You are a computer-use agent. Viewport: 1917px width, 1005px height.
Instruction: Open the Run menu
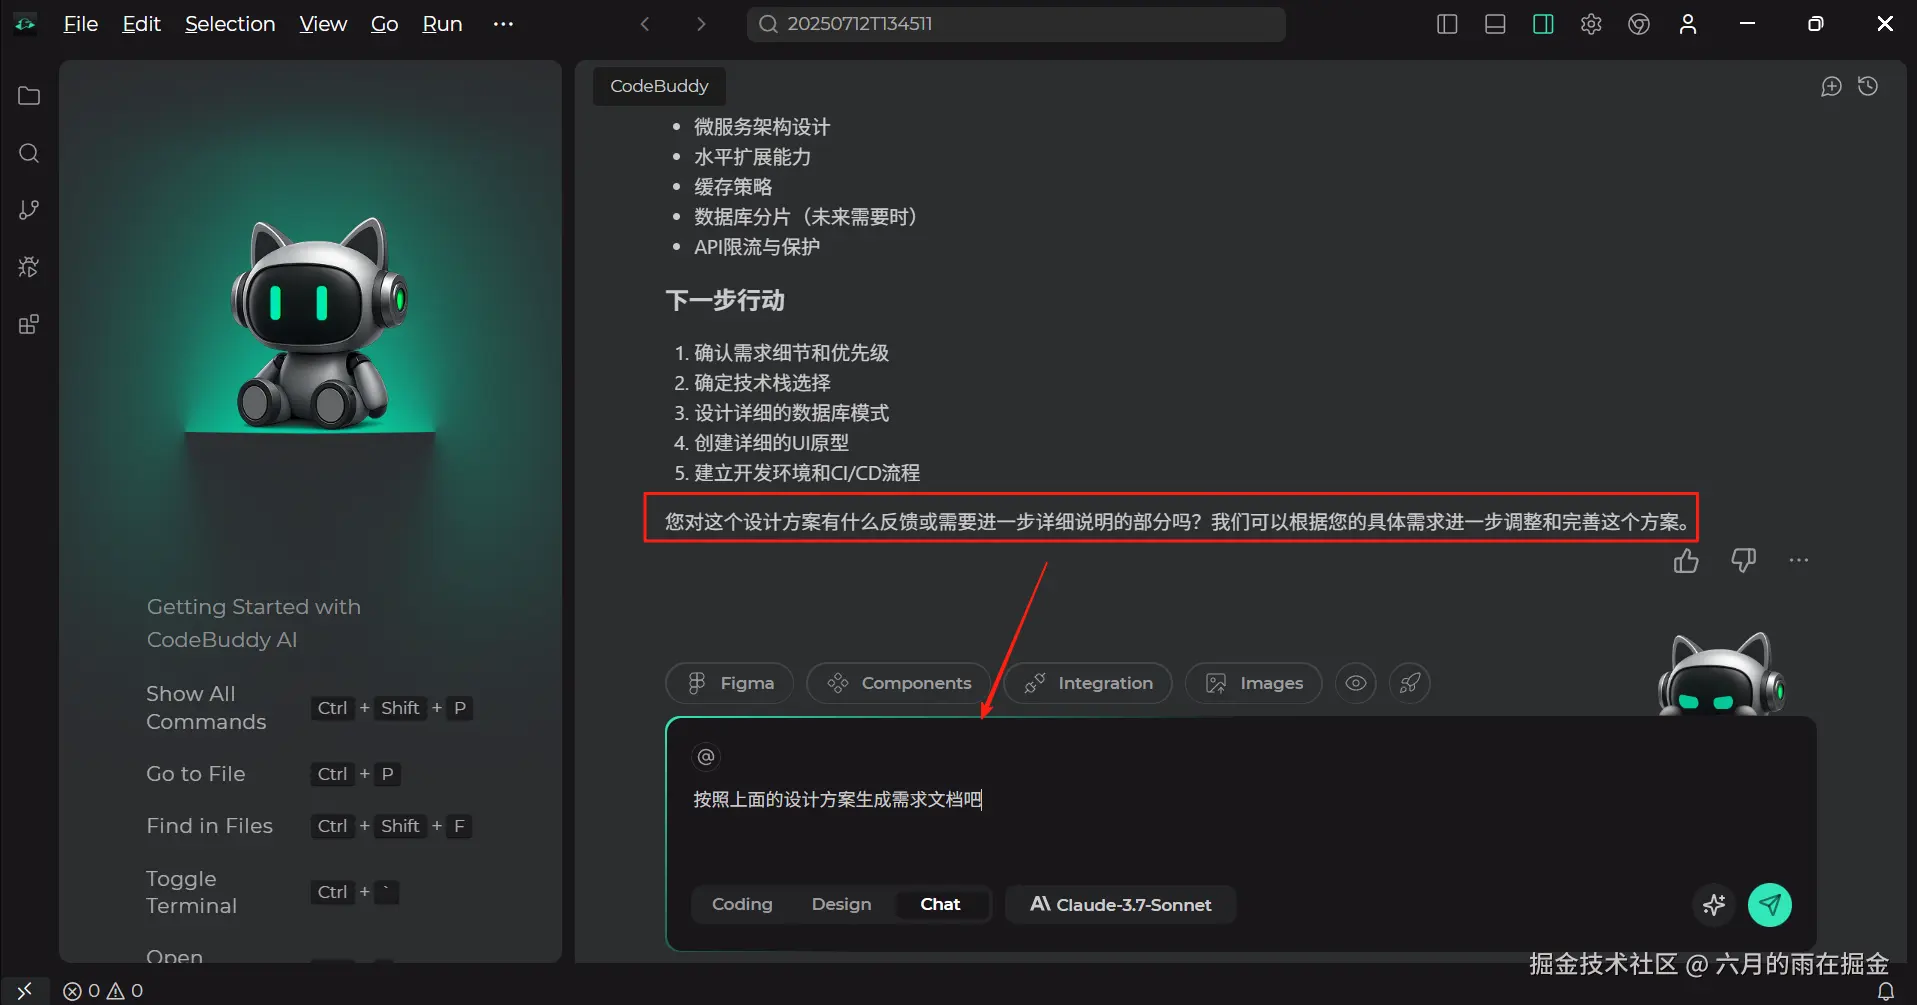(442, 24)
